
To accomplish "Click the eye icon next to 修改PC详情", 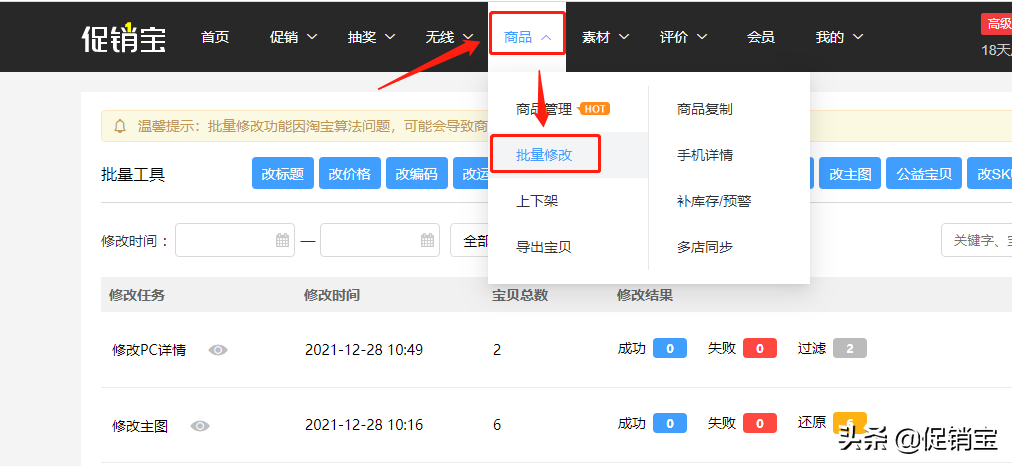I will pyautogui.click(x=218, y=350).
